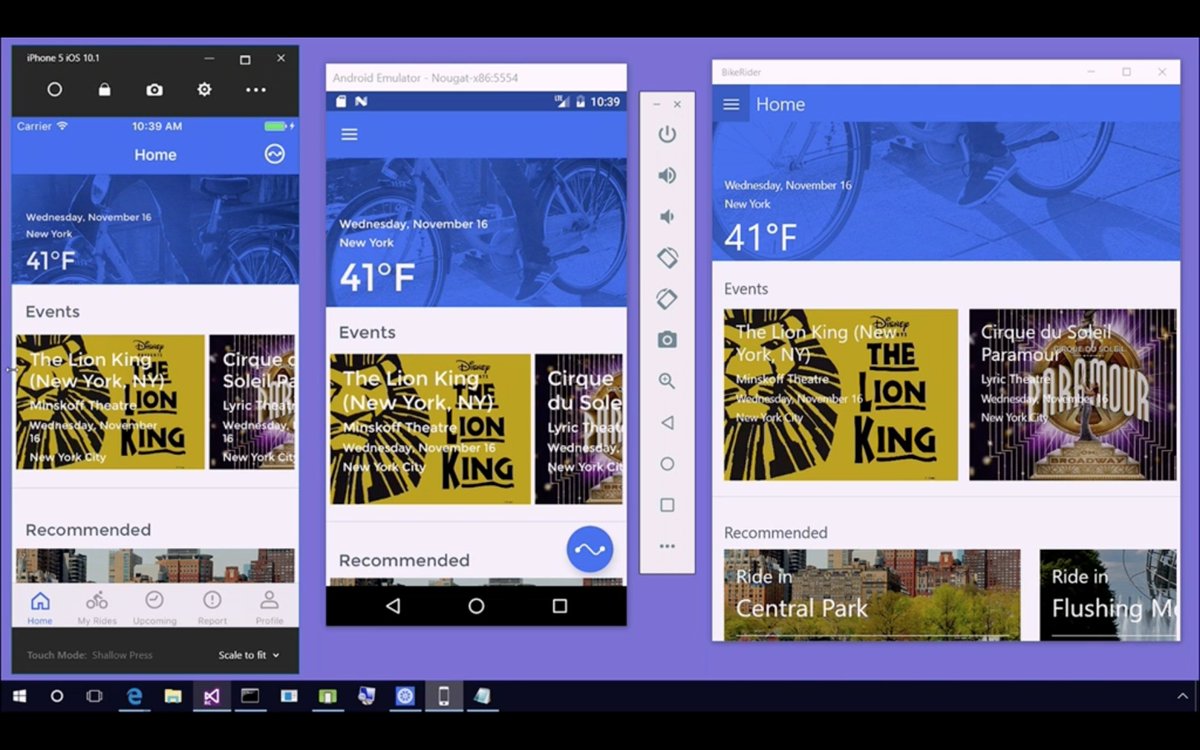The width and height of the screenshot is (1200, 750).
Task: Click Cortana circle on taskbar
Action: (x=57, y=696)
